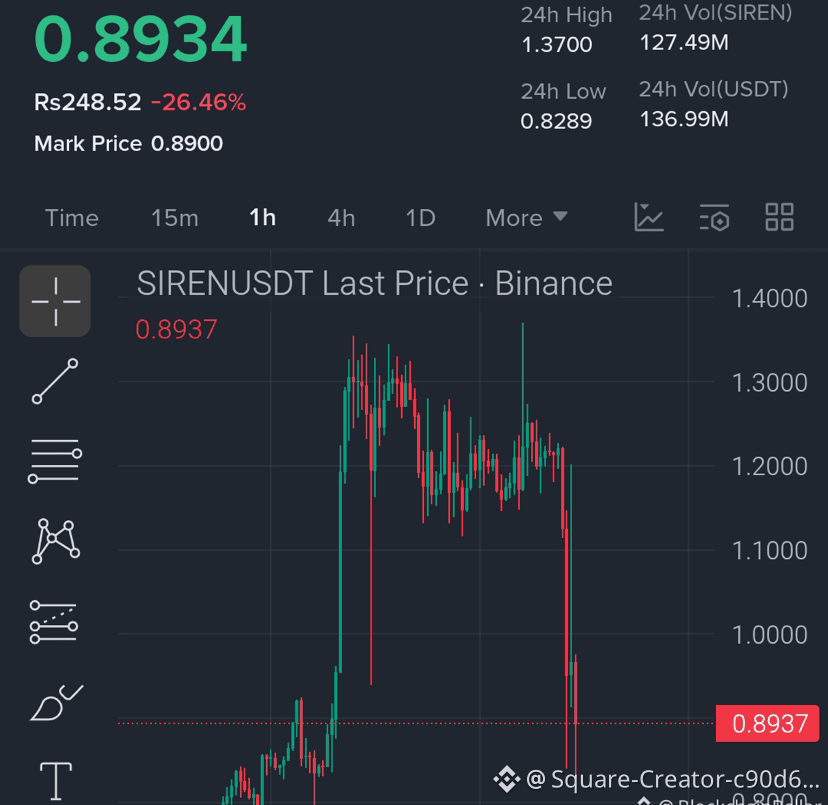The height and width of the screenshot is (805, 828).
Task: Select the text annotation tool
Action: click(56, 781)
